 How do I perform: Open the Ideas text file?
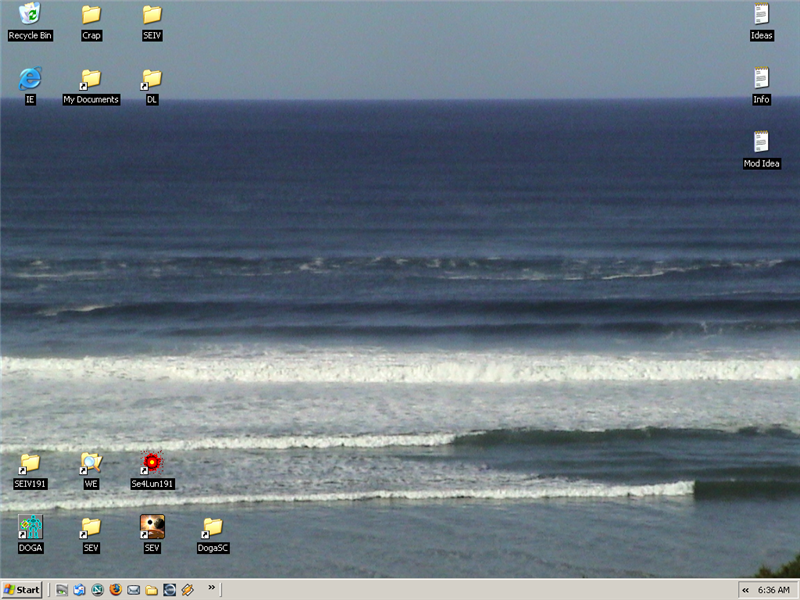point(761,15)
